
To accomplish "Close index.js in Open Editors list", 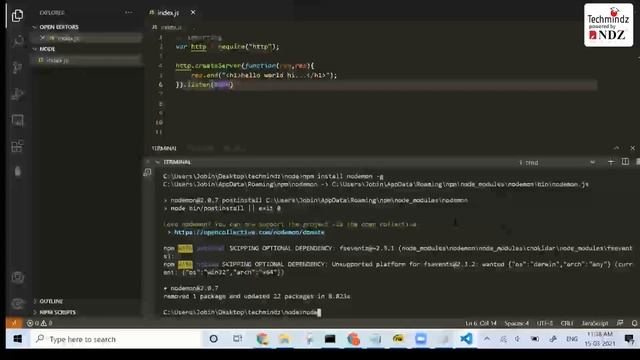I will click(x=42, y=38).
